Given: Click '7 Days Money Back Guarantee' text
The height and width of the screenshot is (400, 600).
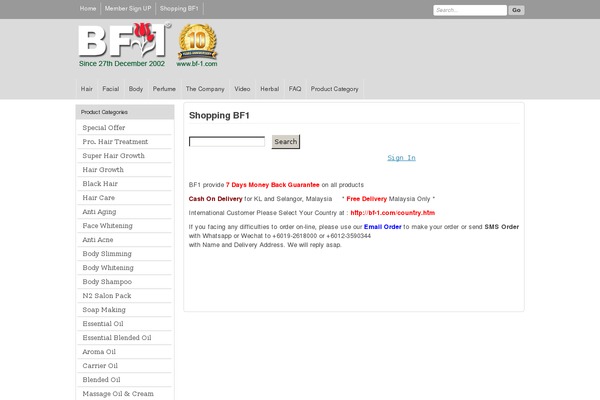Looking at the screenshot, I should coord(272,185).
